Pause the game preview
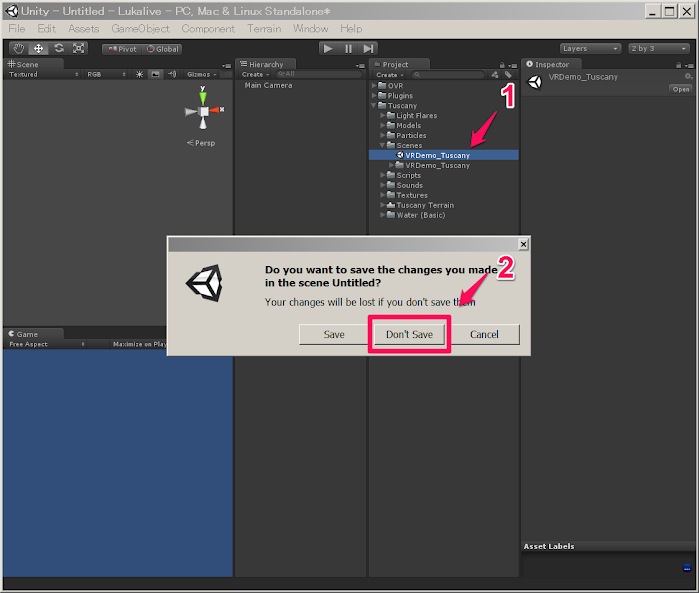This screenshot has height=593, width=699. pos(348,48)
